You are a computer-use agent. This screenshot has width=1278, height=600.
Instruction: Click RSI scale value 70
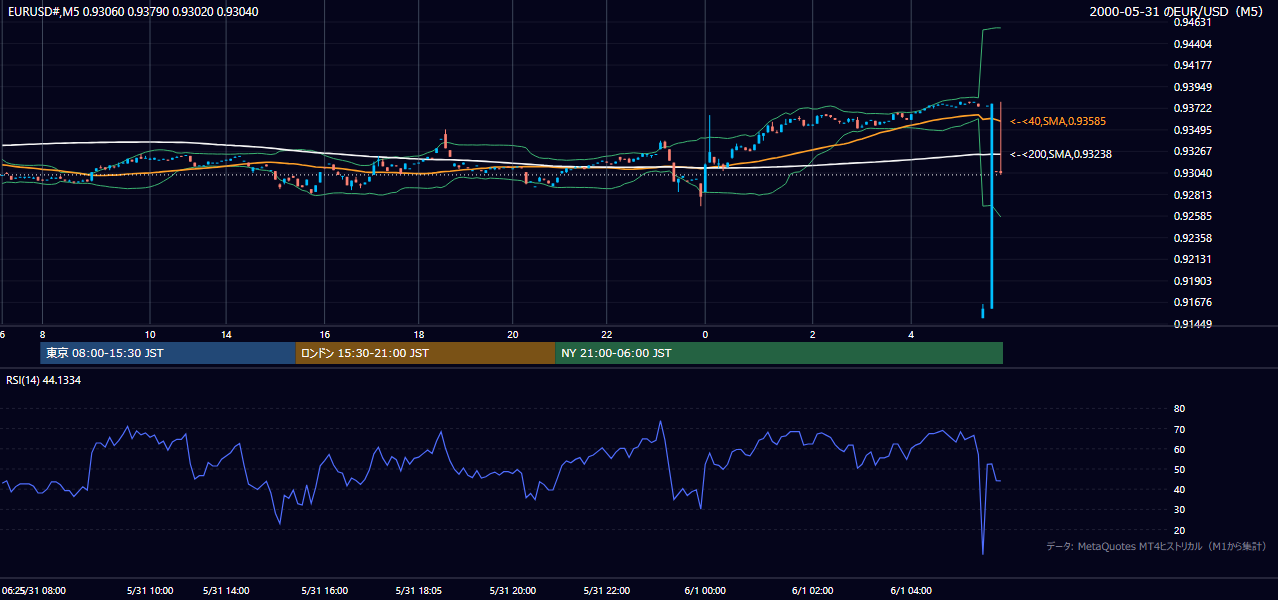[x=1179, y=429]
